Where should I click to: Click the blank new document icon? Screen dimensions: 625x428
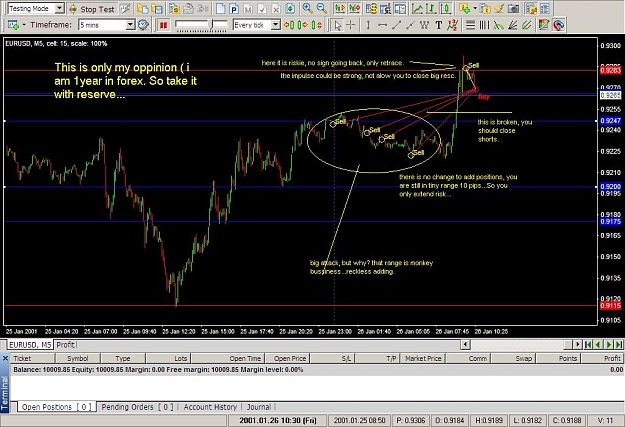pos(220,9)
